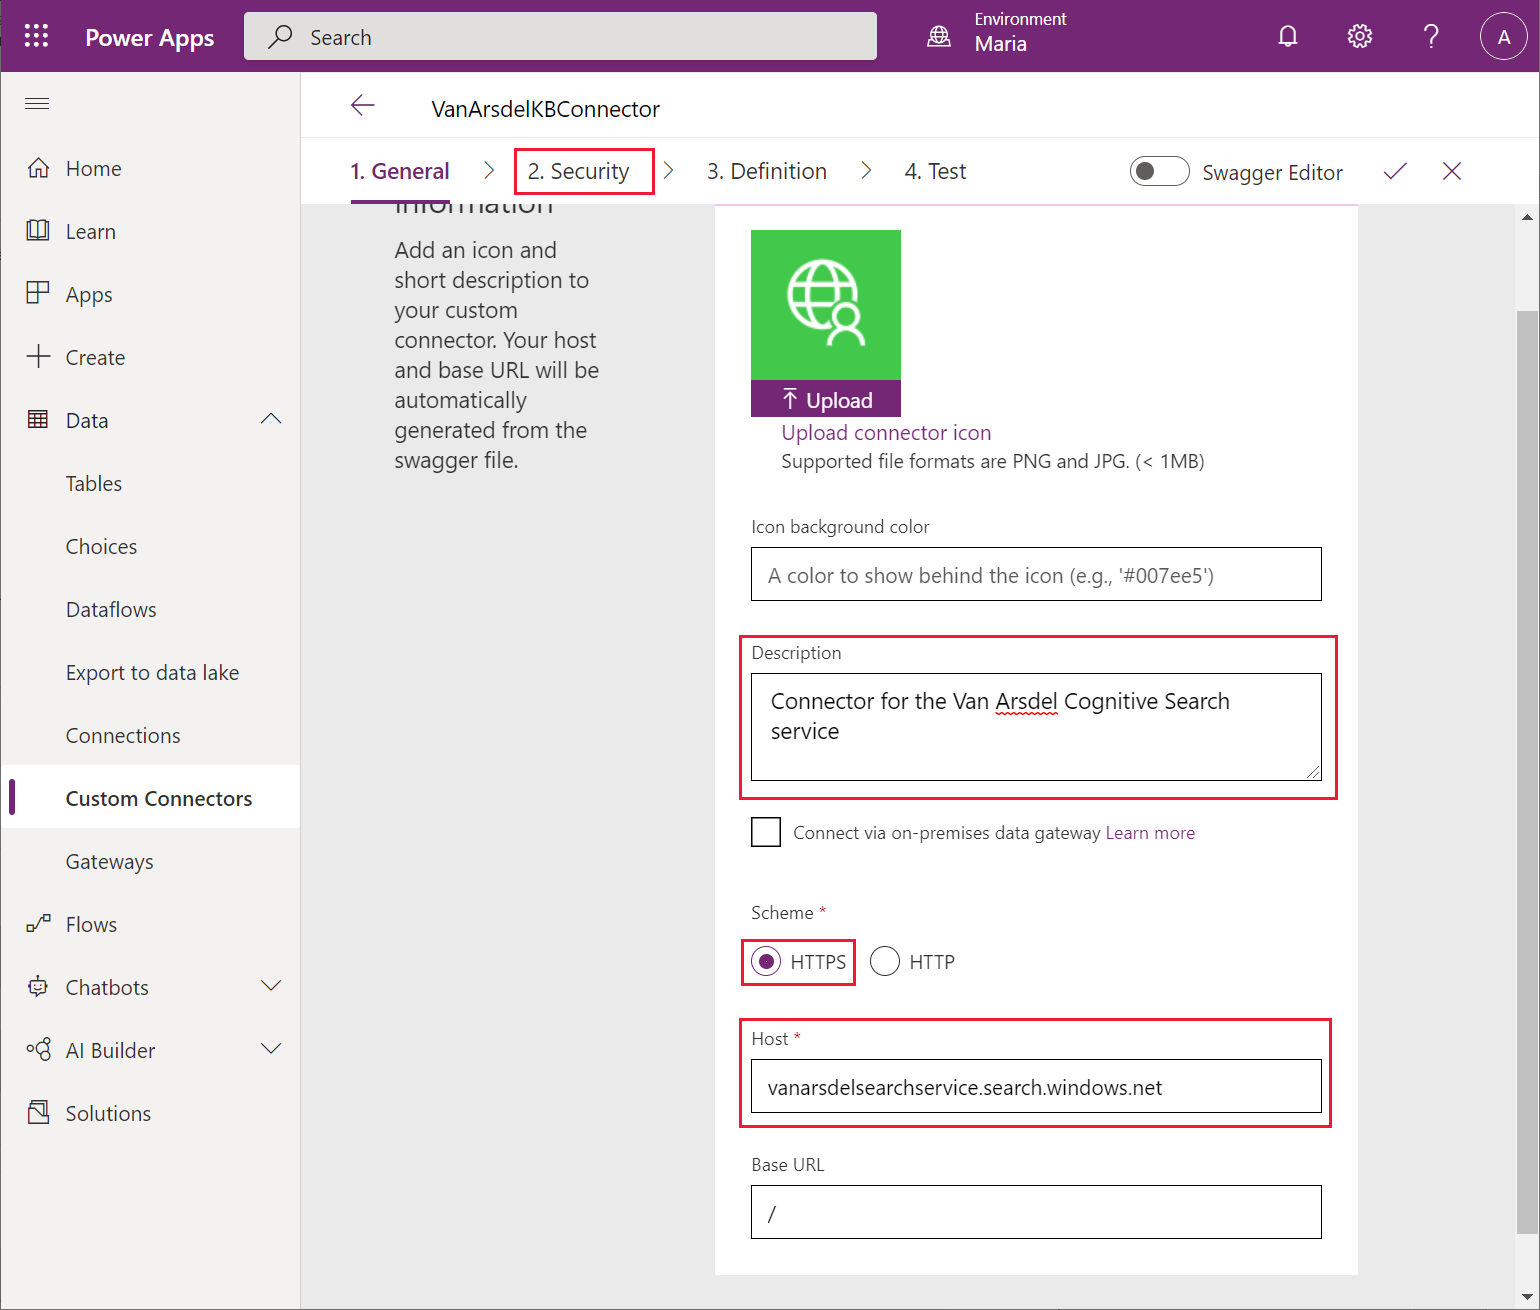Image resolution: width=1540 pixels, height=1310 pixels.
Task: Open the Help question mark
Action: (1432, 36)
